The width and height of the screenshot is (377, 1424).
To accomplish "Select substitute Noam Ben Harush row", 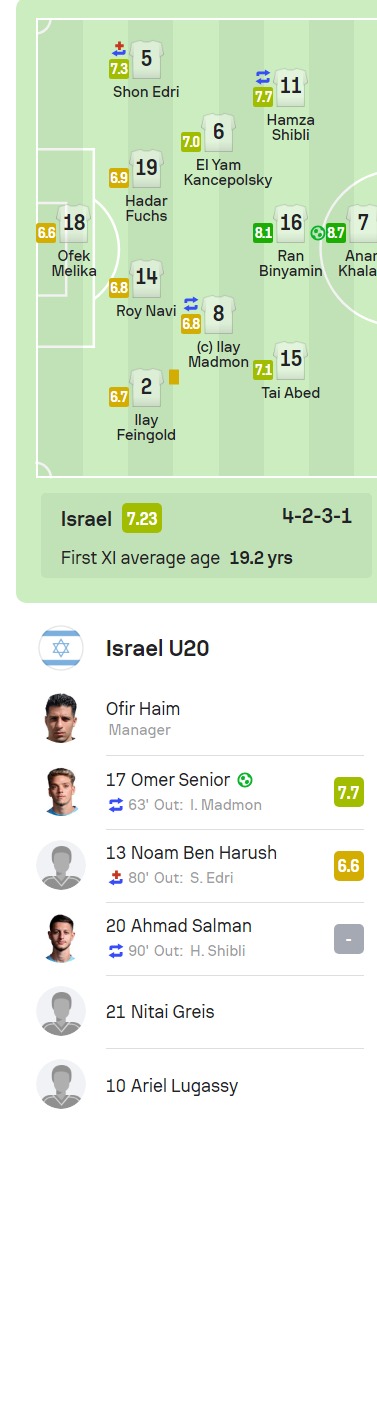I will click(200, 865).
